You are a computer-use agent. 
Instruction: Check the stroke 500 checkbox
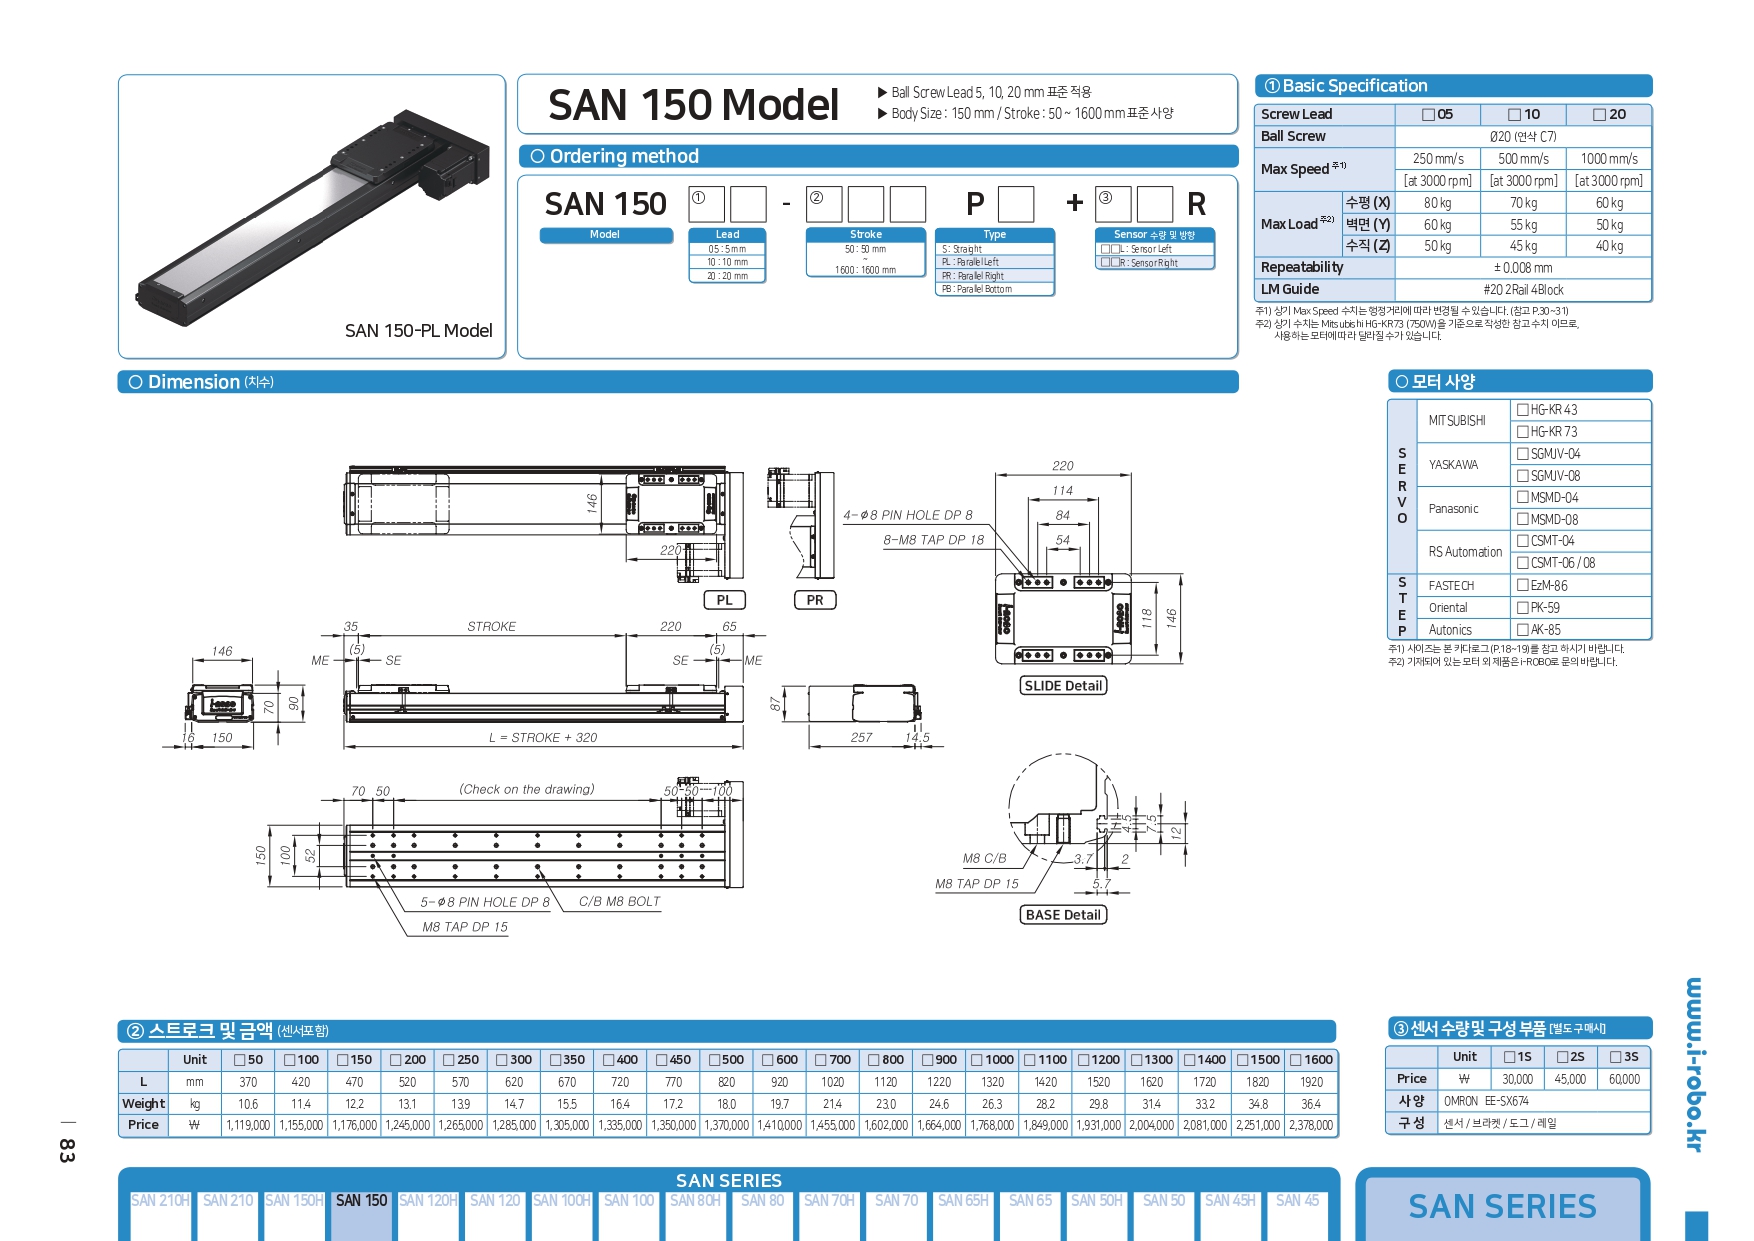(x=715, y=1060)
